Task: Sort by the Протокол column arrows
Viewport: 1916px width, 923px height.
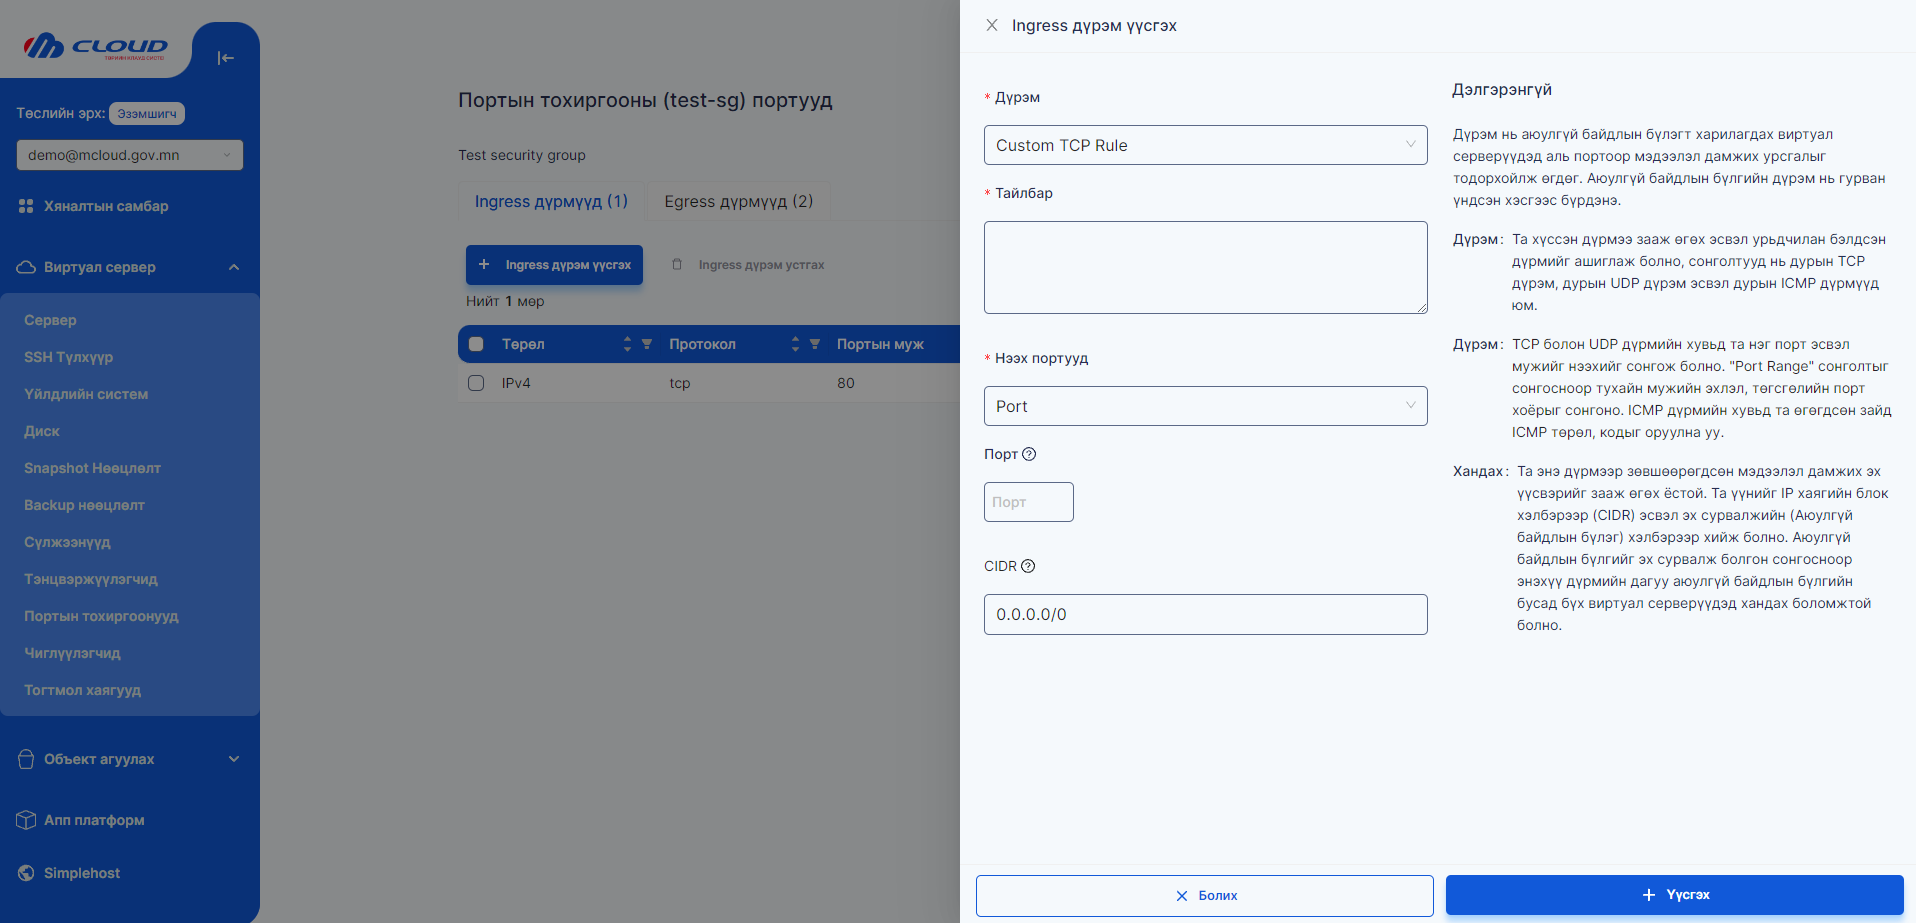Action: click(x=795, y=344)
